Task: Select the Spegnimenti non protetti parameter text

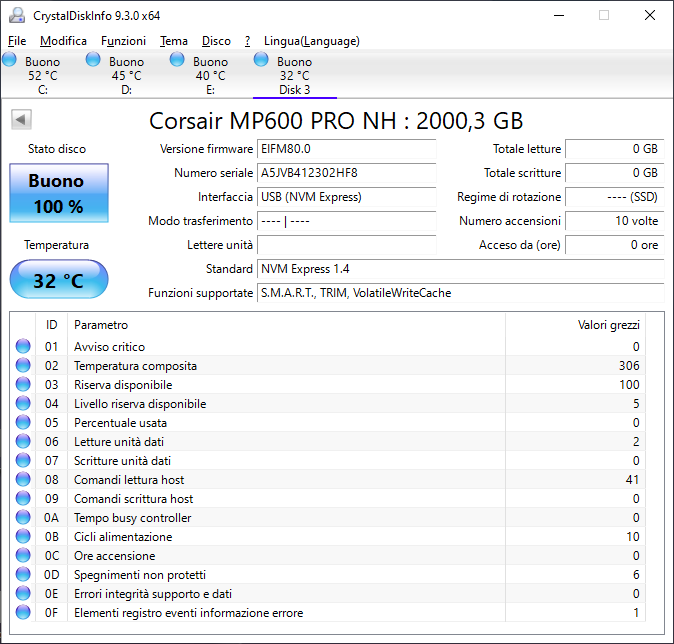Action: [x=140, y=575]
